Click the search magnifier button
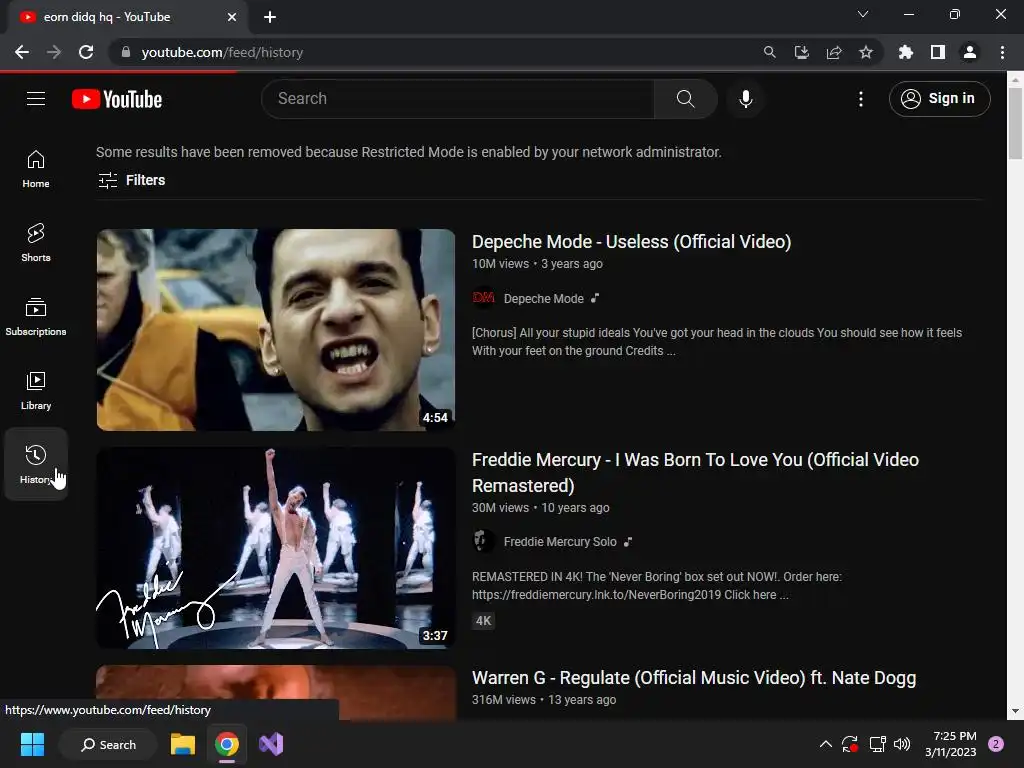1024x768 pixels. tap(685, 99)
